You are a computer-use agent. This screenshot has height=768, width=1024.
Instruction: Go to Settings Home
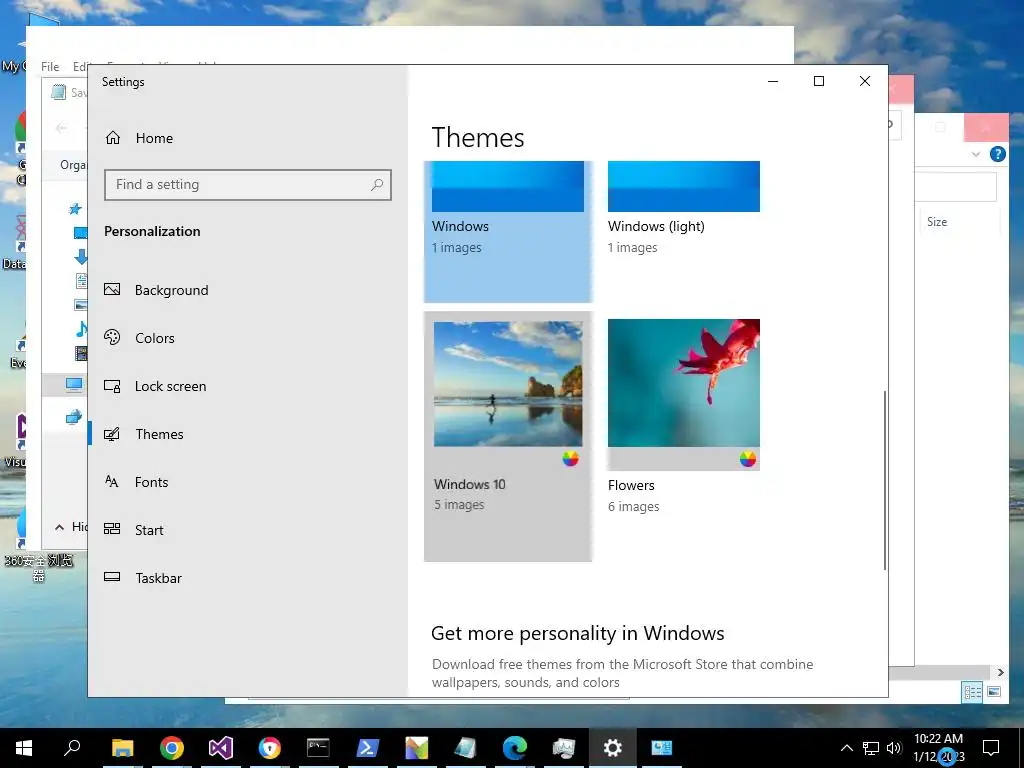pyautogui.click(x=139, y=138)
